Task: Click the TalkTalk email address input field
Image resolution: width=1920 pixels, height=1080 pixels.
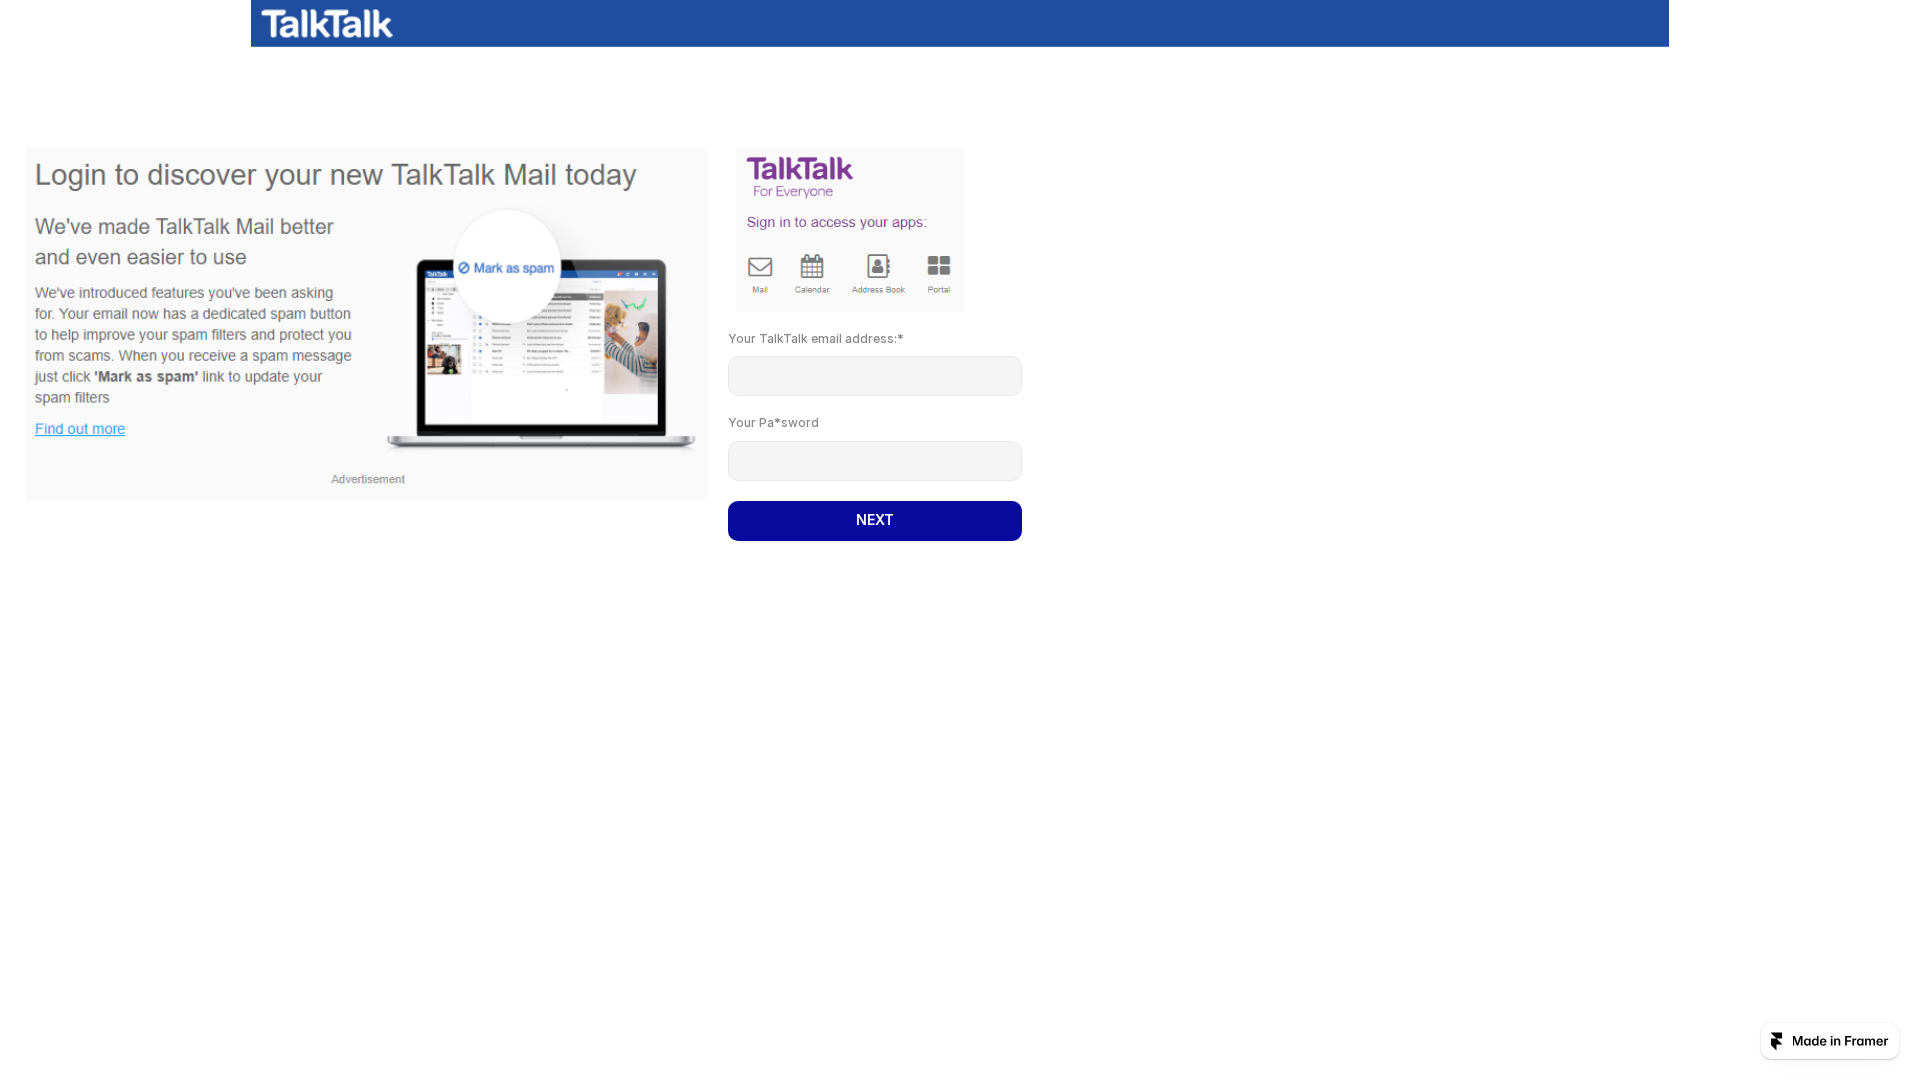Action: tap(874, 375)
